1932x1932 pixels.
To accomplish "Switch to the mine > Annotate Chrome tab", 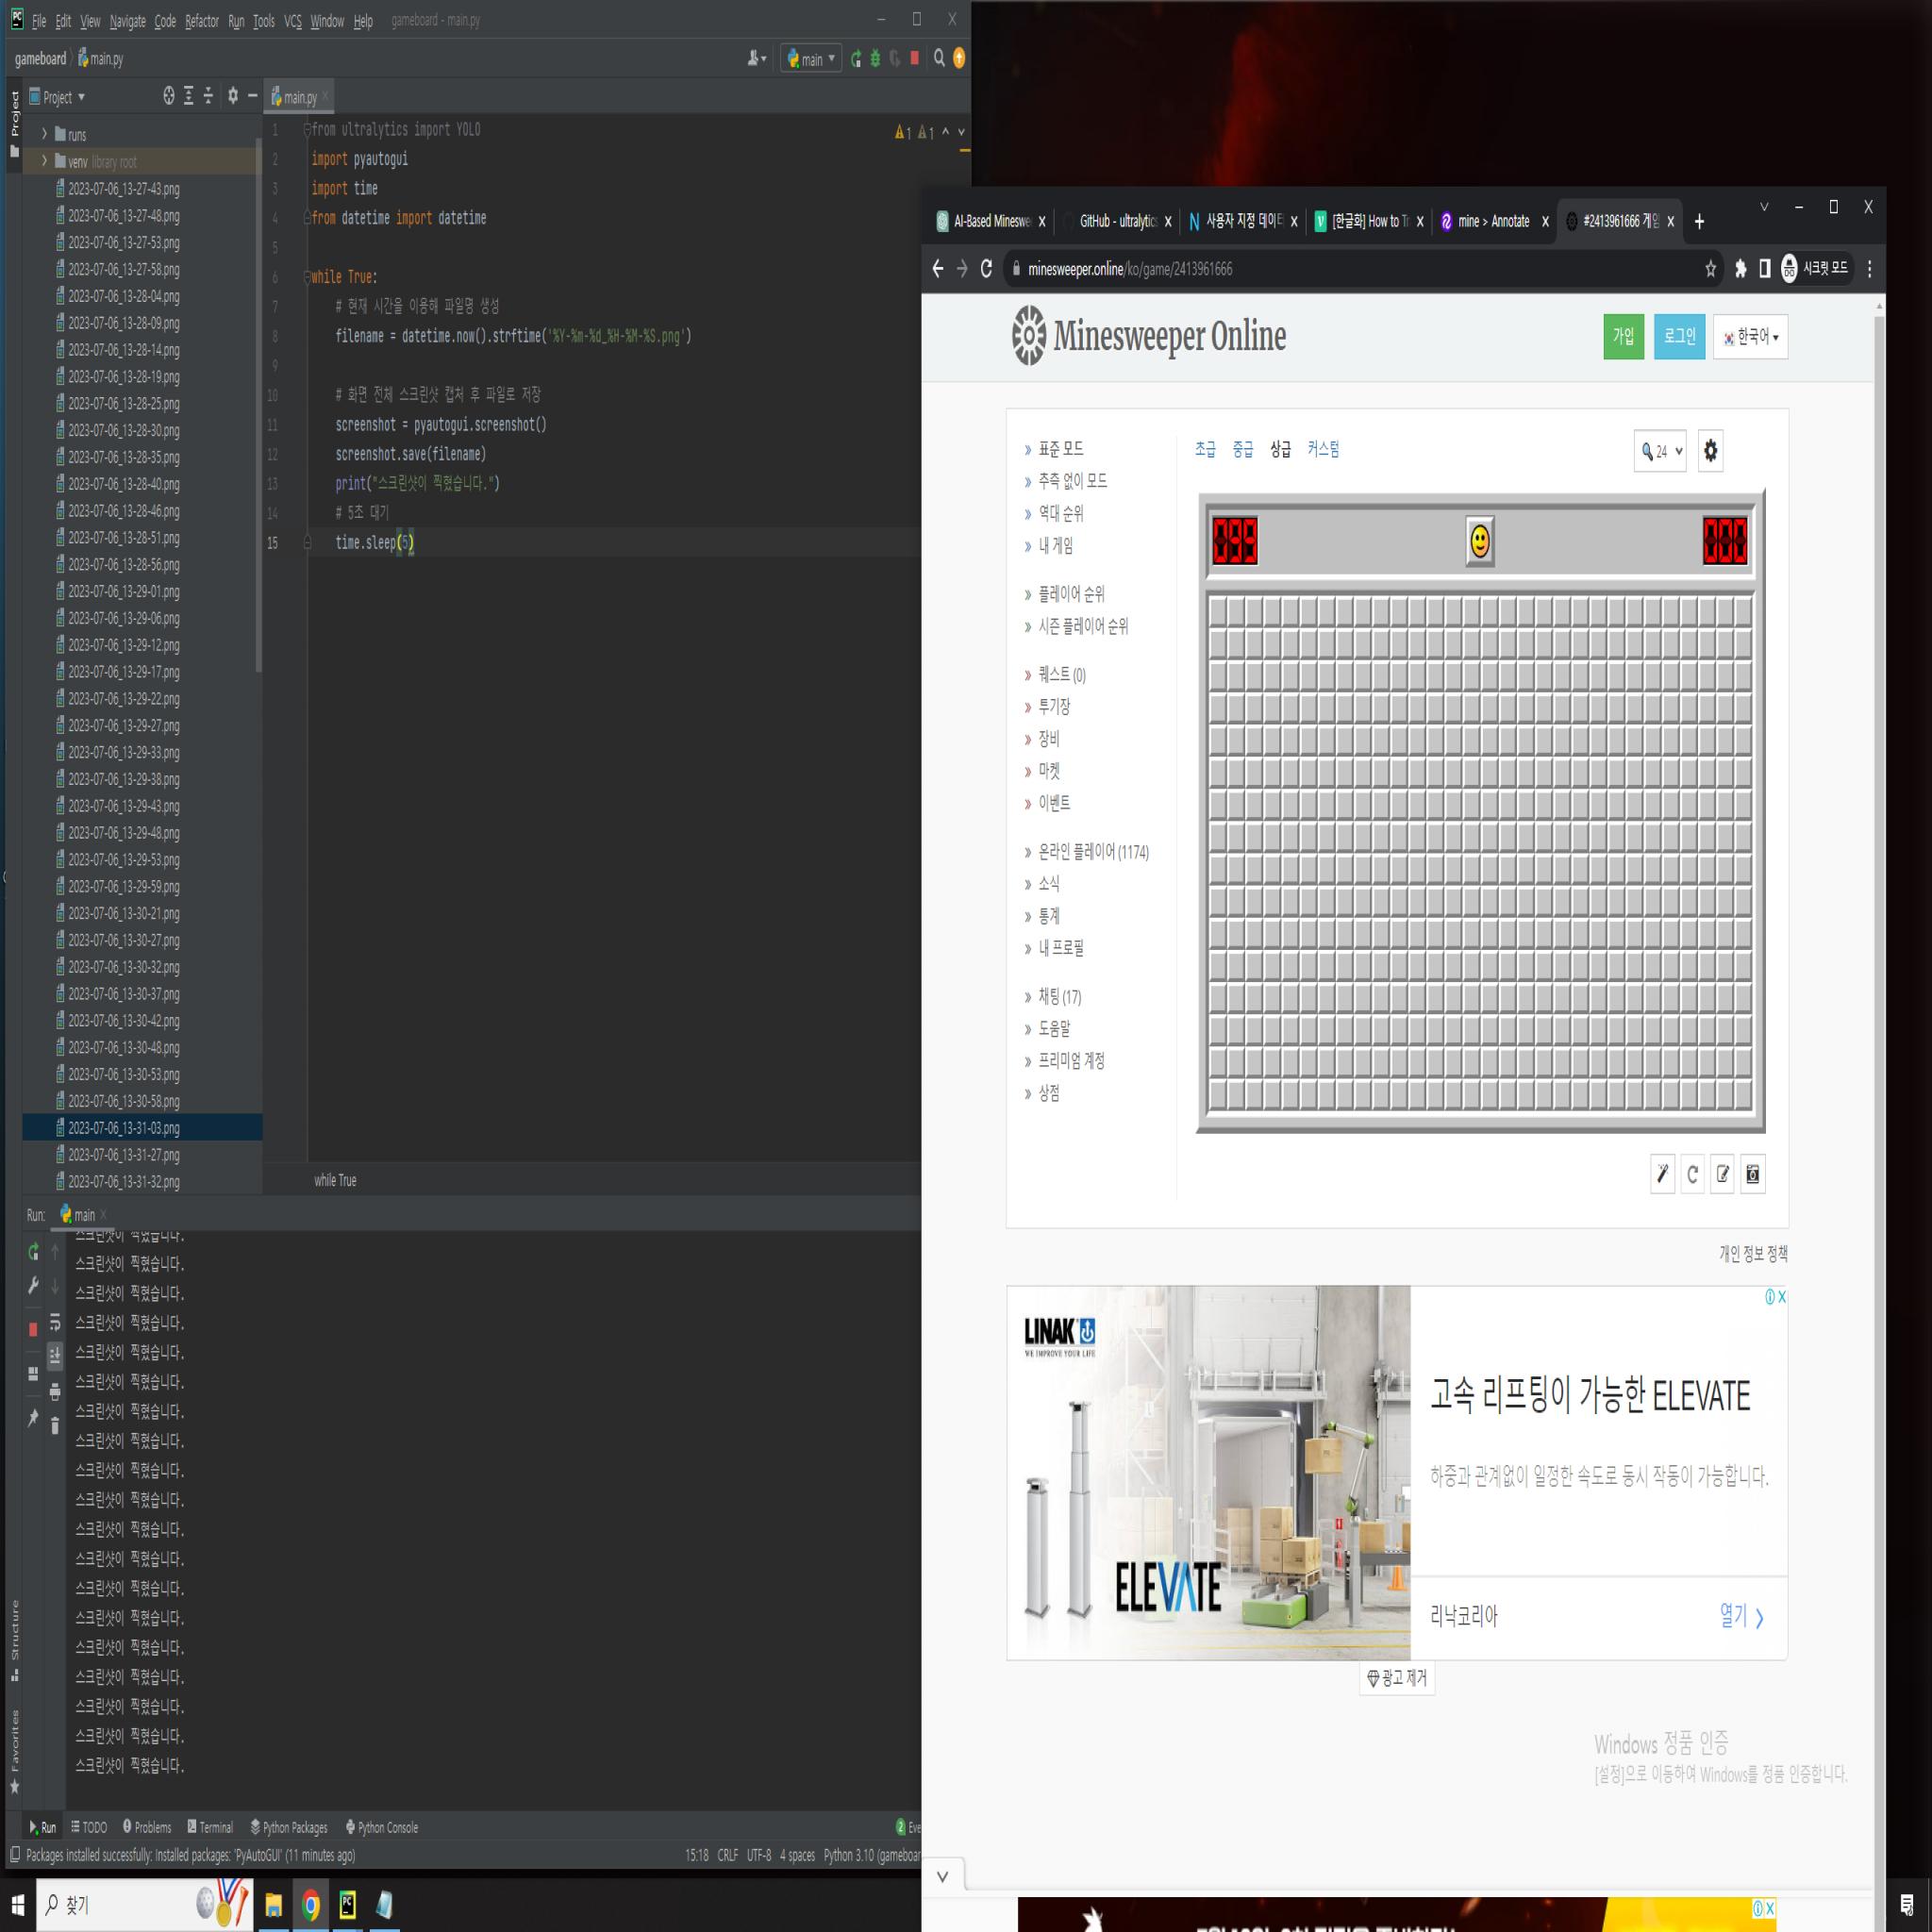I will tap(1493, 221).
